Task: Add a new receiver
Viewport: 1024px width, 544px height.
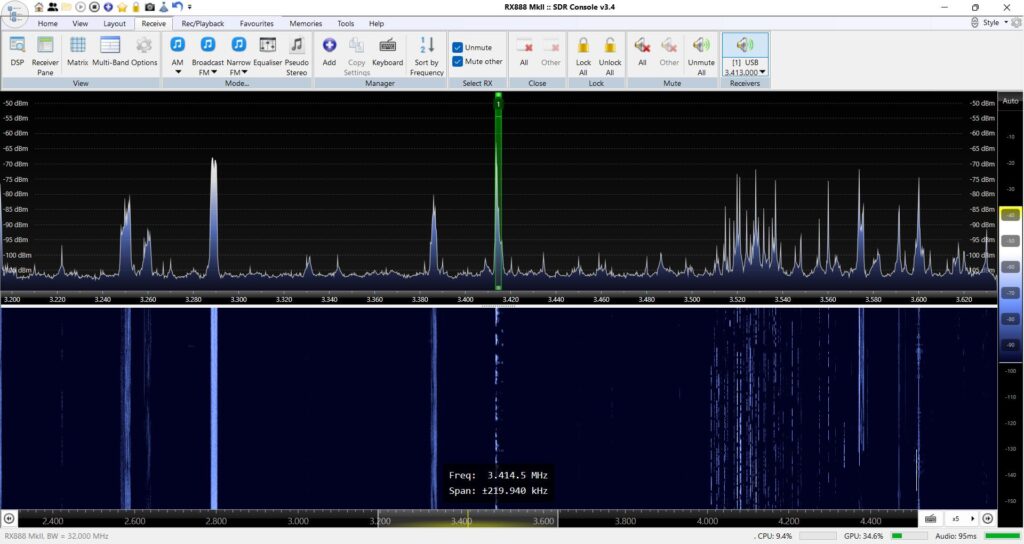Action: pos(329,52)
